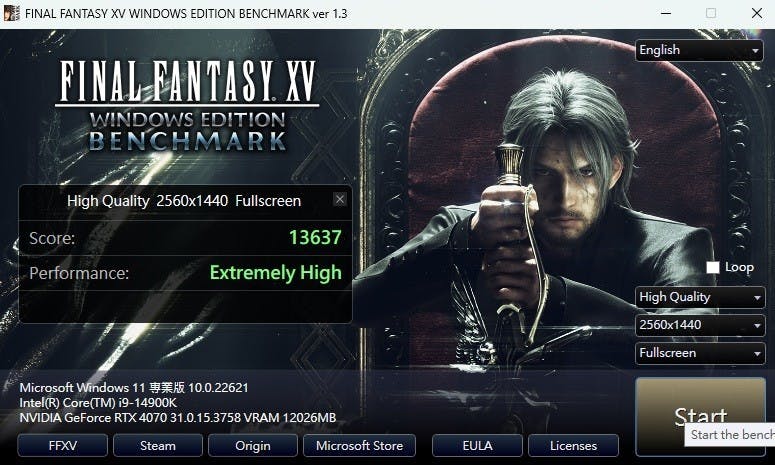Close the benchmark window
Screen dimensions: 775x465
point(756,13)
